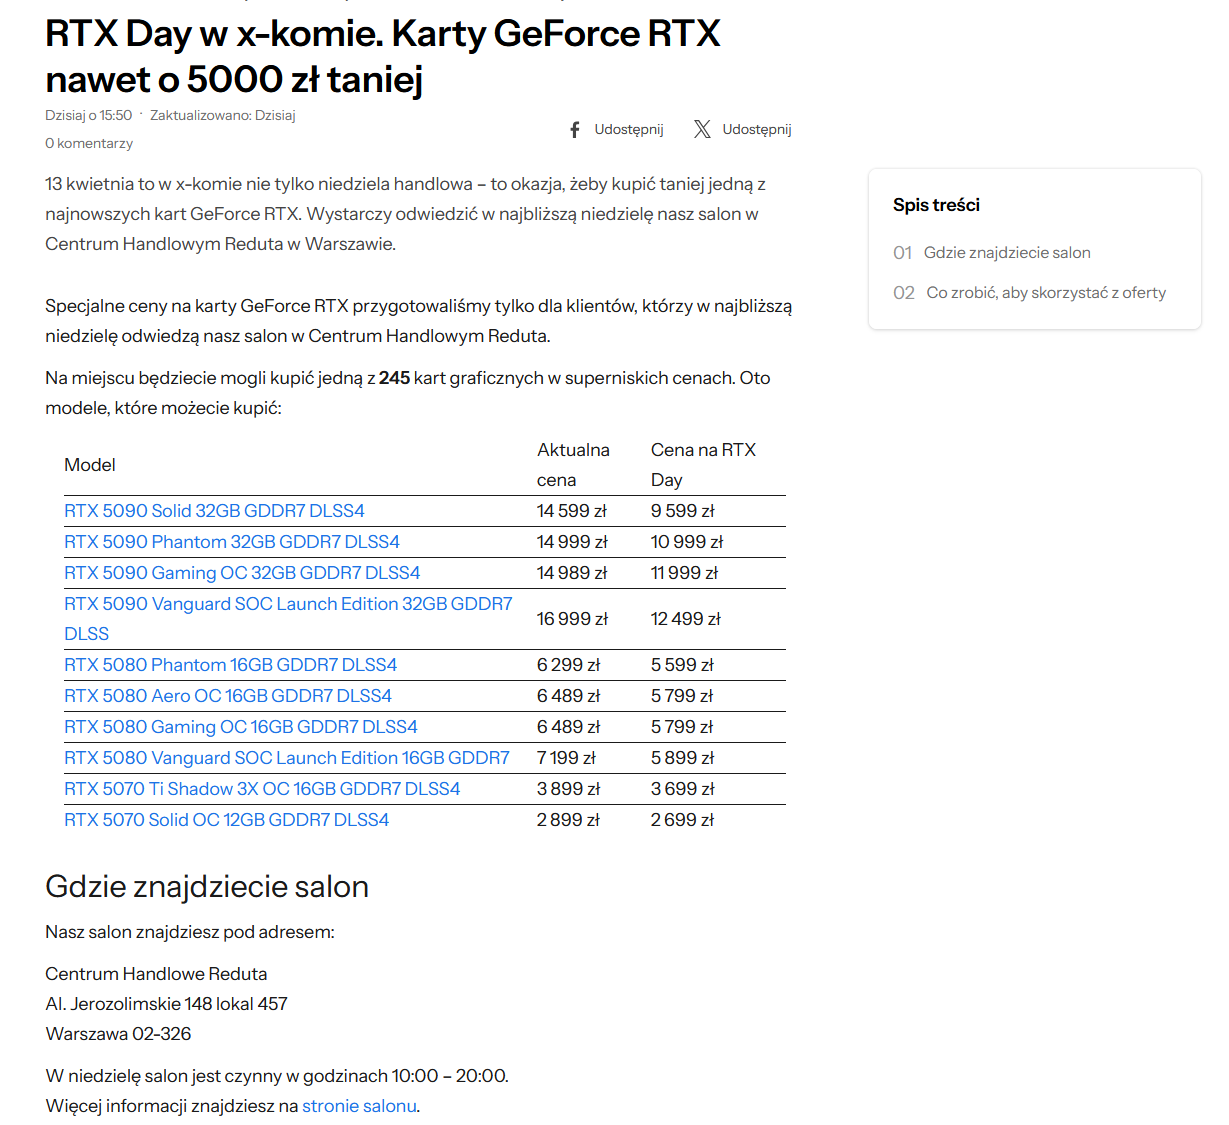
Task: Open RTX 5090 Solid 32GB GDDR7 DLSS4 link
Action: pyautogui.click(x=214, y=511)
